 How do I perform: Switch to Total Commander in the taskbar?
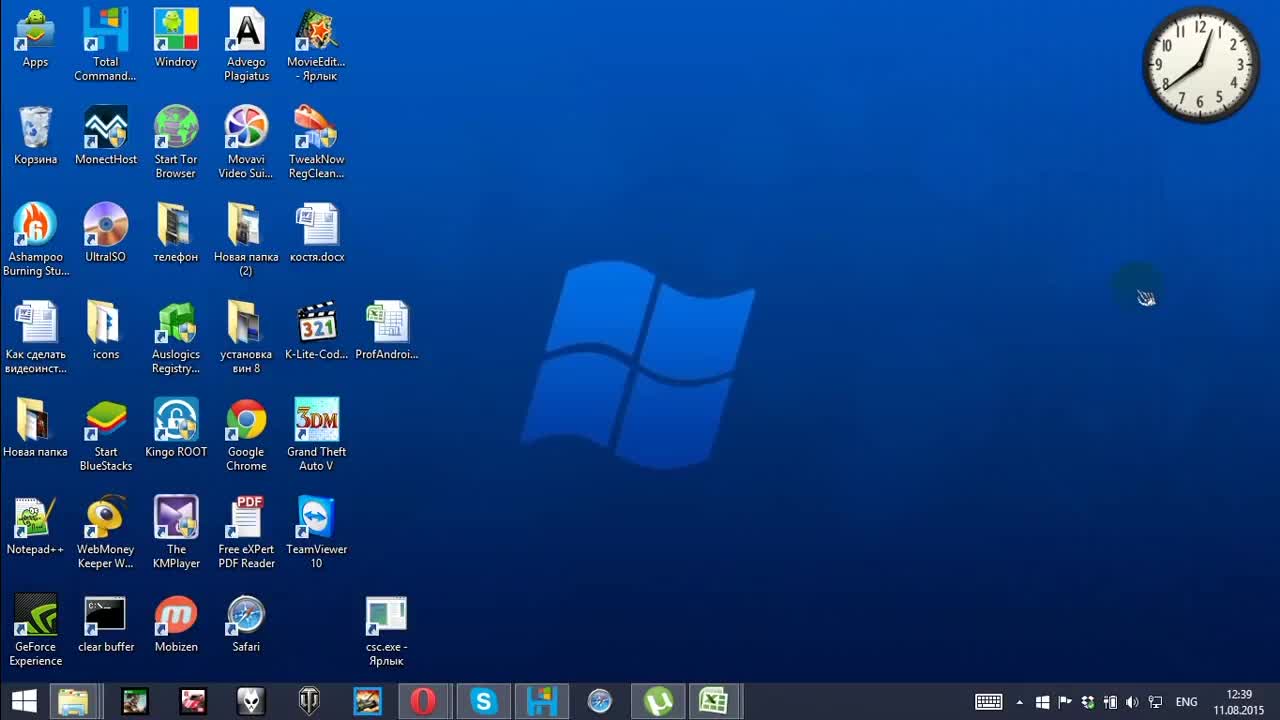542,701
